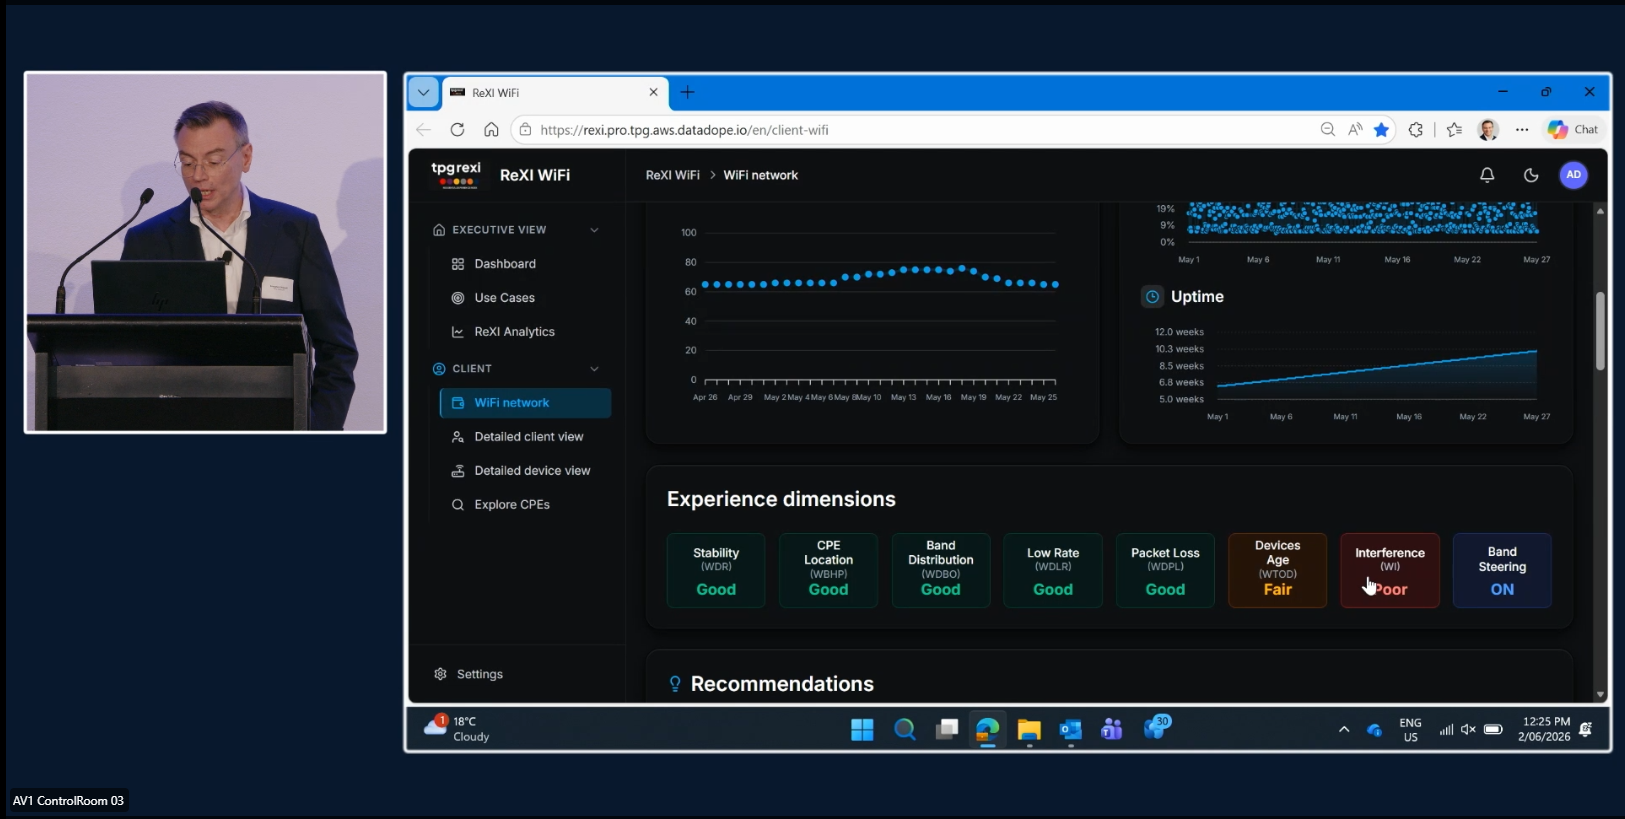This screenshot has width=1625, height=819.
Task: Click the browser home icon
Action: [x=491, y=130]
